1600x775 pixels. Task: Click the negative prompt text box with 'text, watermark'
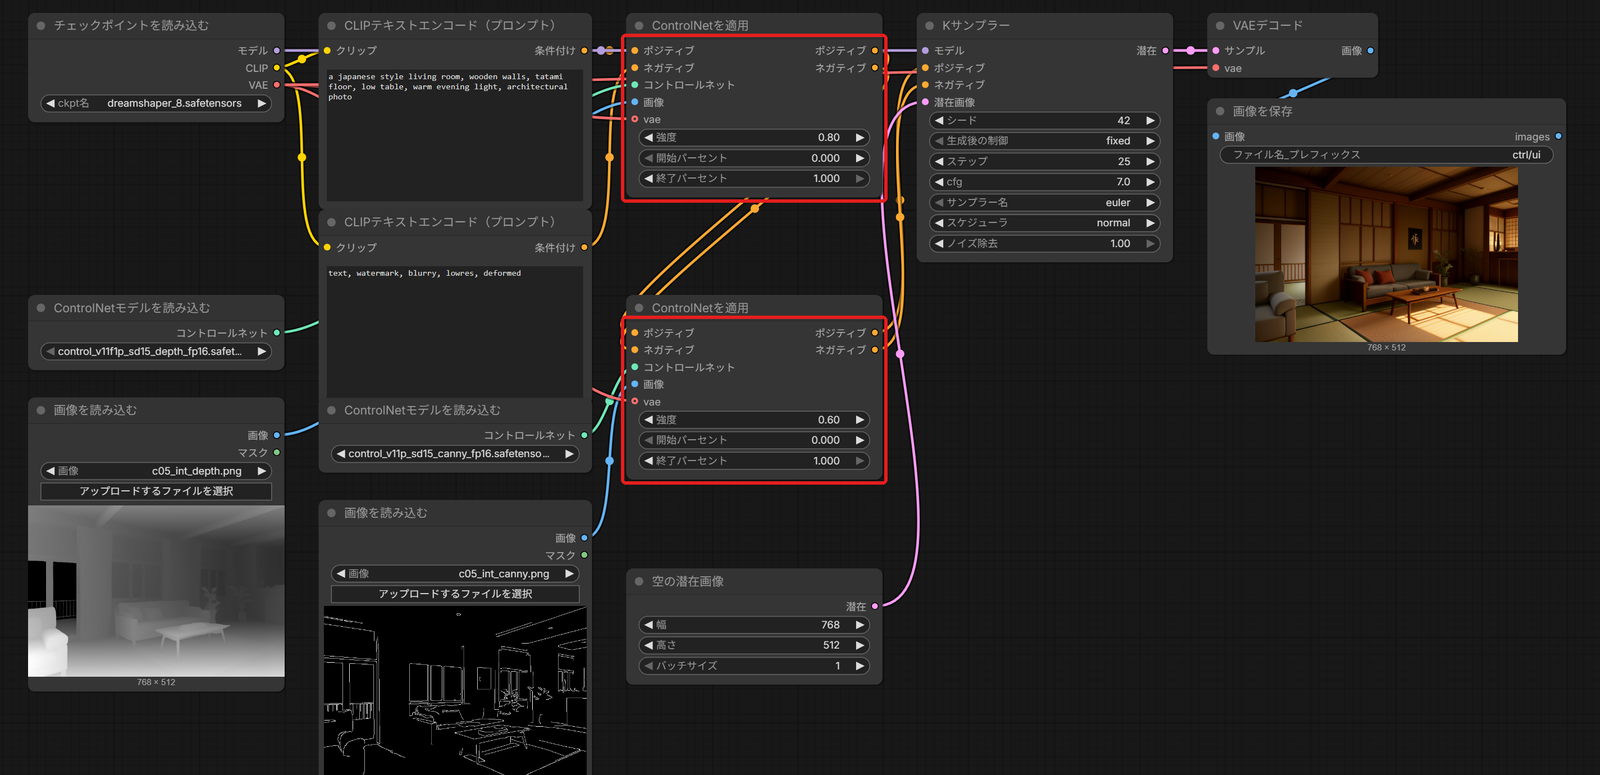pyautogui.click(x=455, y=330)
